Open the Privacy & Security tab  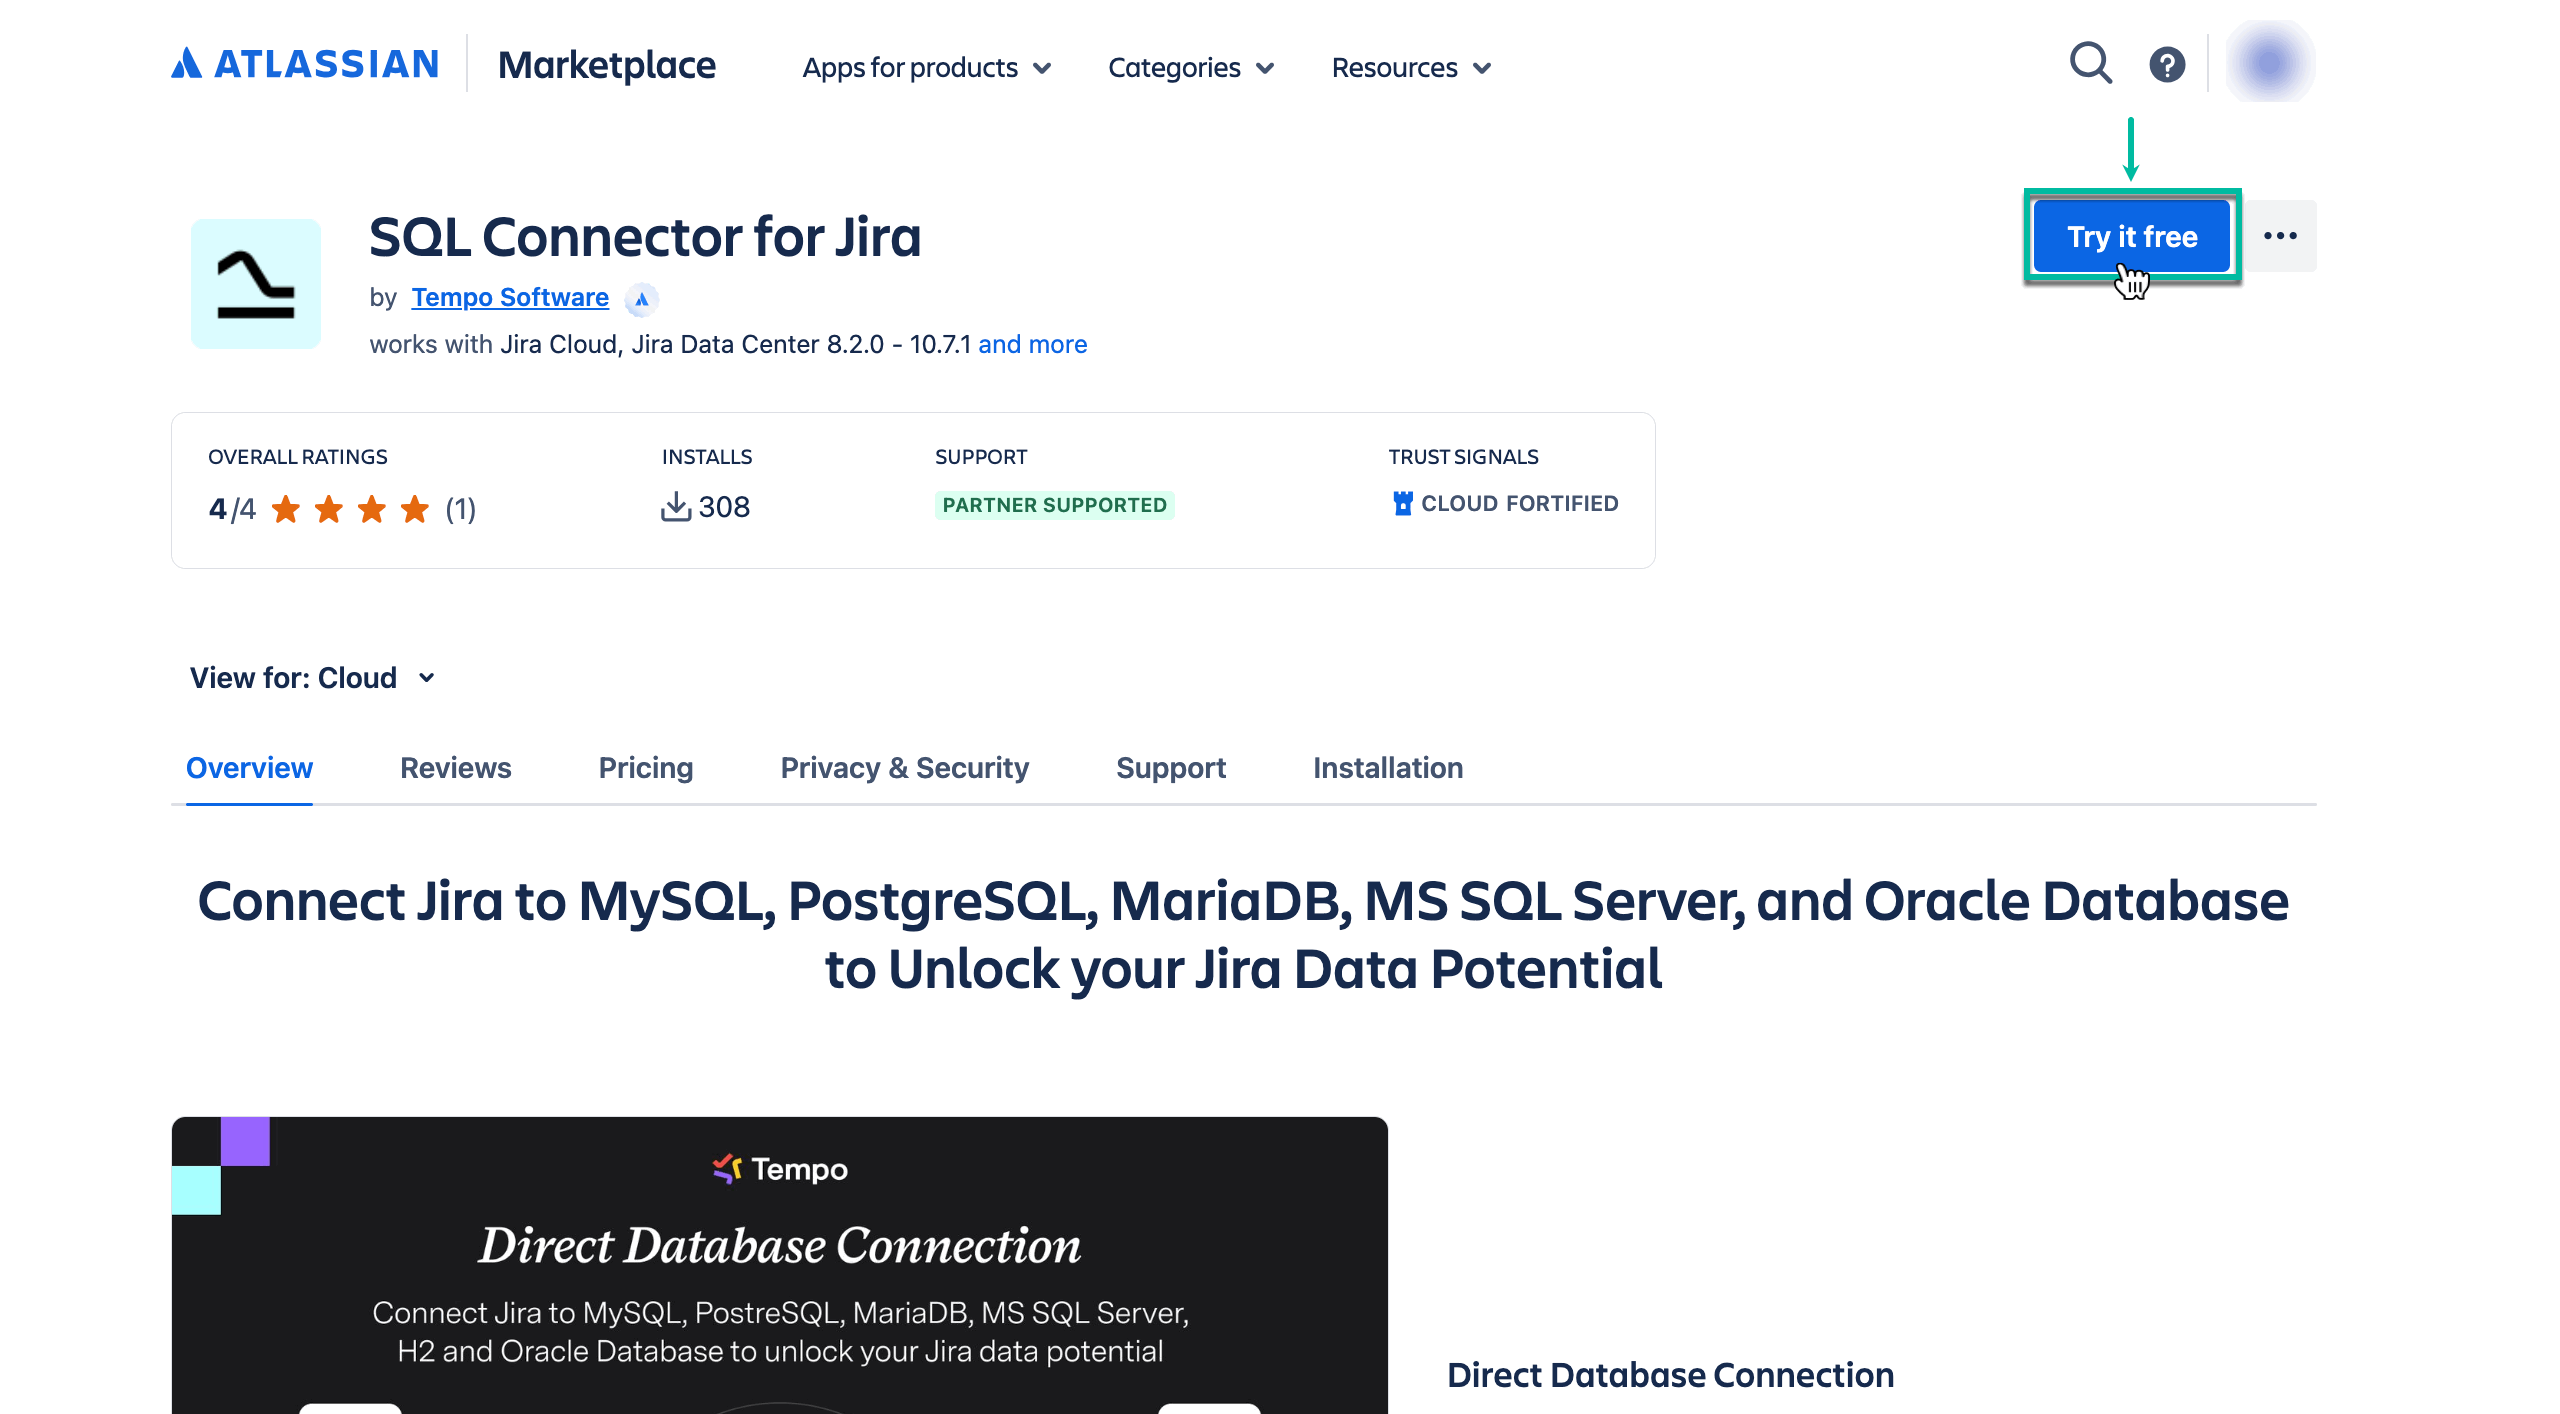pos(904,768)
